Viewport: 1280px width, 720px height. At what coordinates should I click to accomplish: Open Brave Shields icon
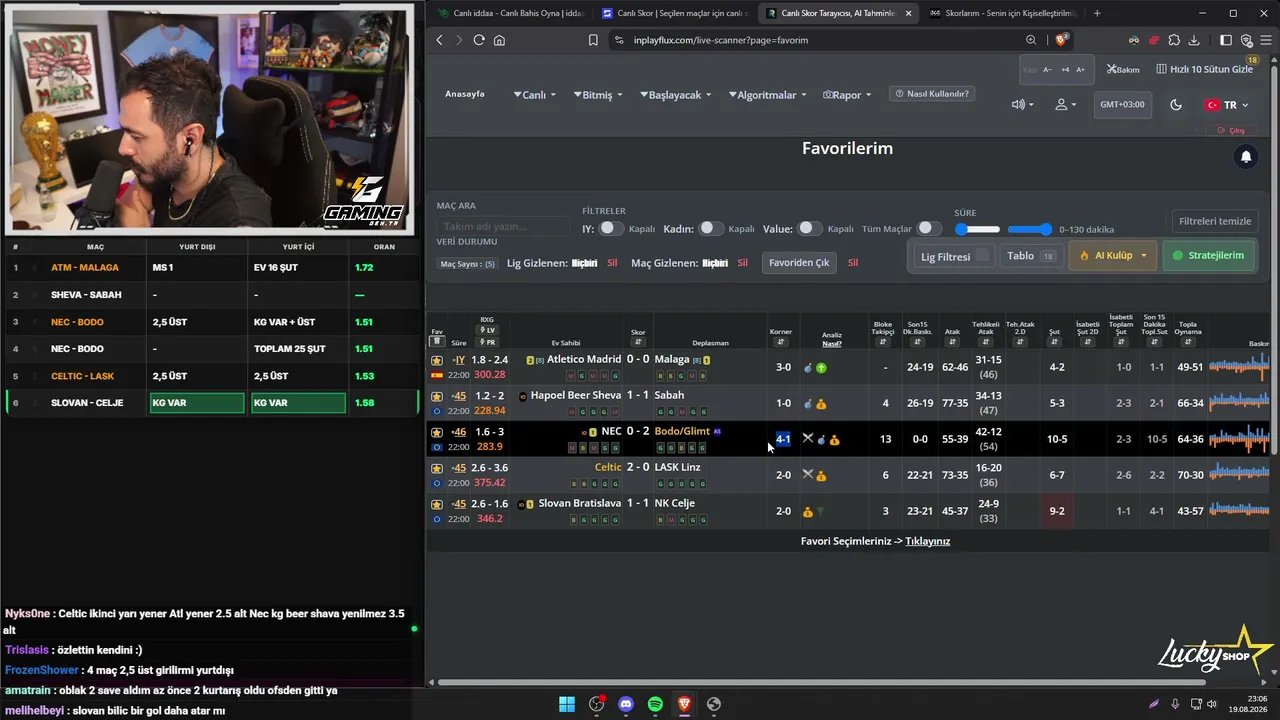(1061, 40)
